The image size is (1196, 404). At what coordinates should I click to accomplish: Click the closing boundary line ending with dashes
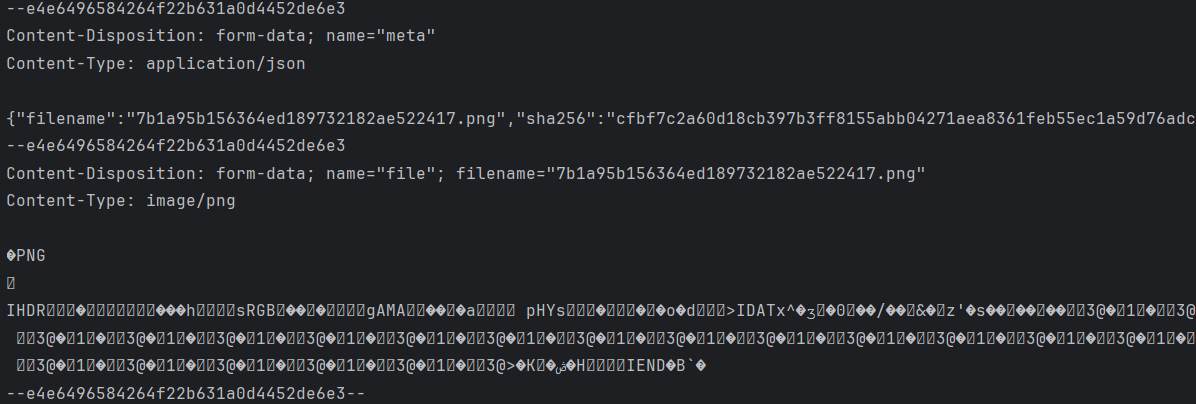pyautogui.click(x=188, y=393)
